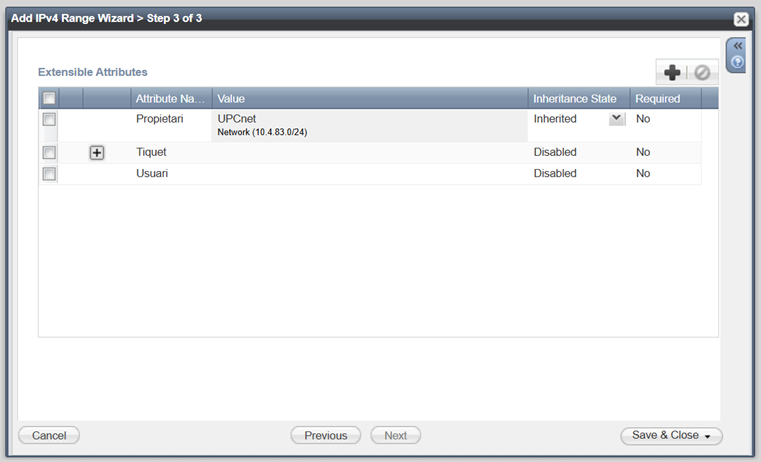Open the Inherited state dropdown arrow
Image resolution: width=761 pixels, height=462 pixels.
pos(617,118)
